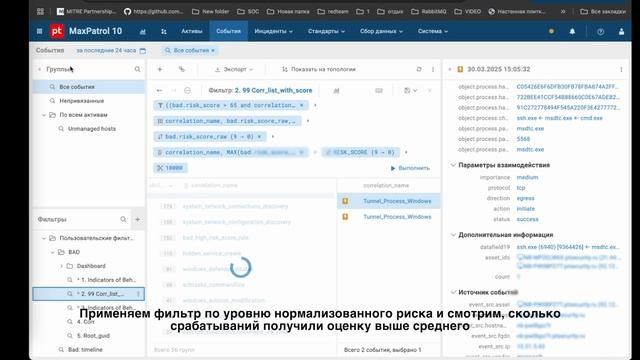Open event card kebab menu

pyautogui.click(x=621, y=69)
